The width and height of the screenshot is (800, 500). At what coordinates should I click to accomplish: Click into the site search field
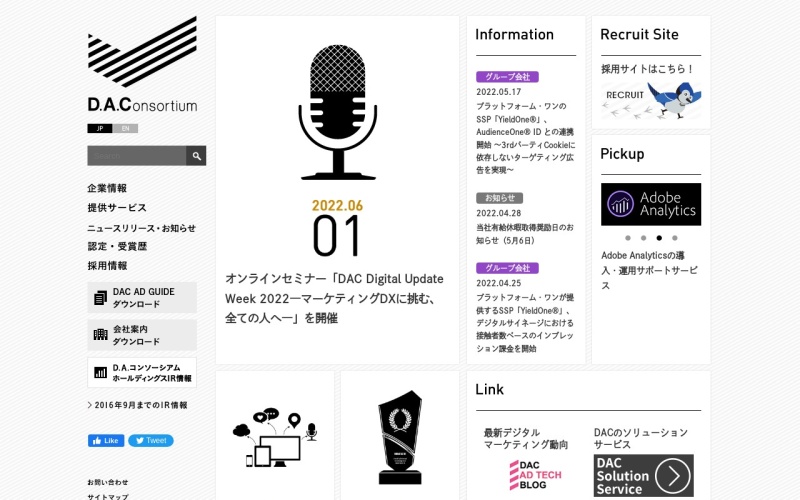[x=136, y=155]
